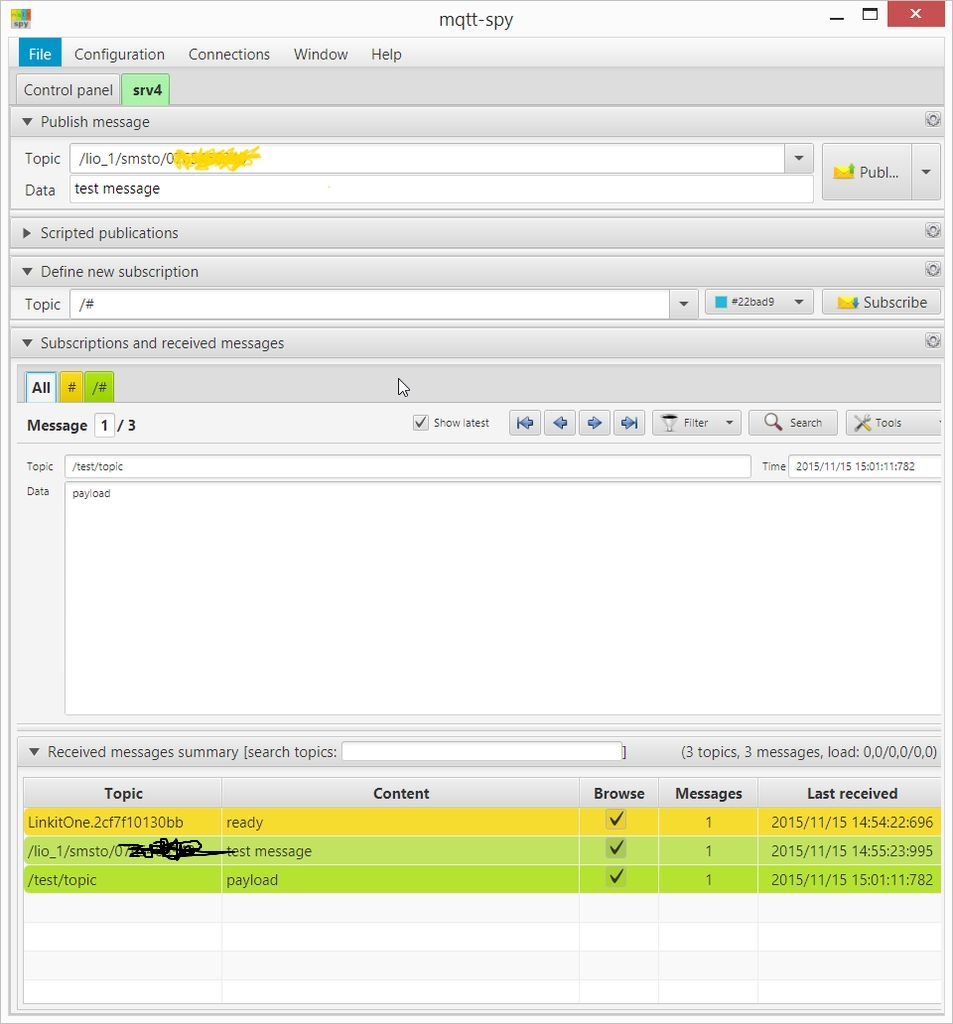Click the received Data area showing payload
The width and height of the screenshot is (953, 1024).
(x=503, y=599)
